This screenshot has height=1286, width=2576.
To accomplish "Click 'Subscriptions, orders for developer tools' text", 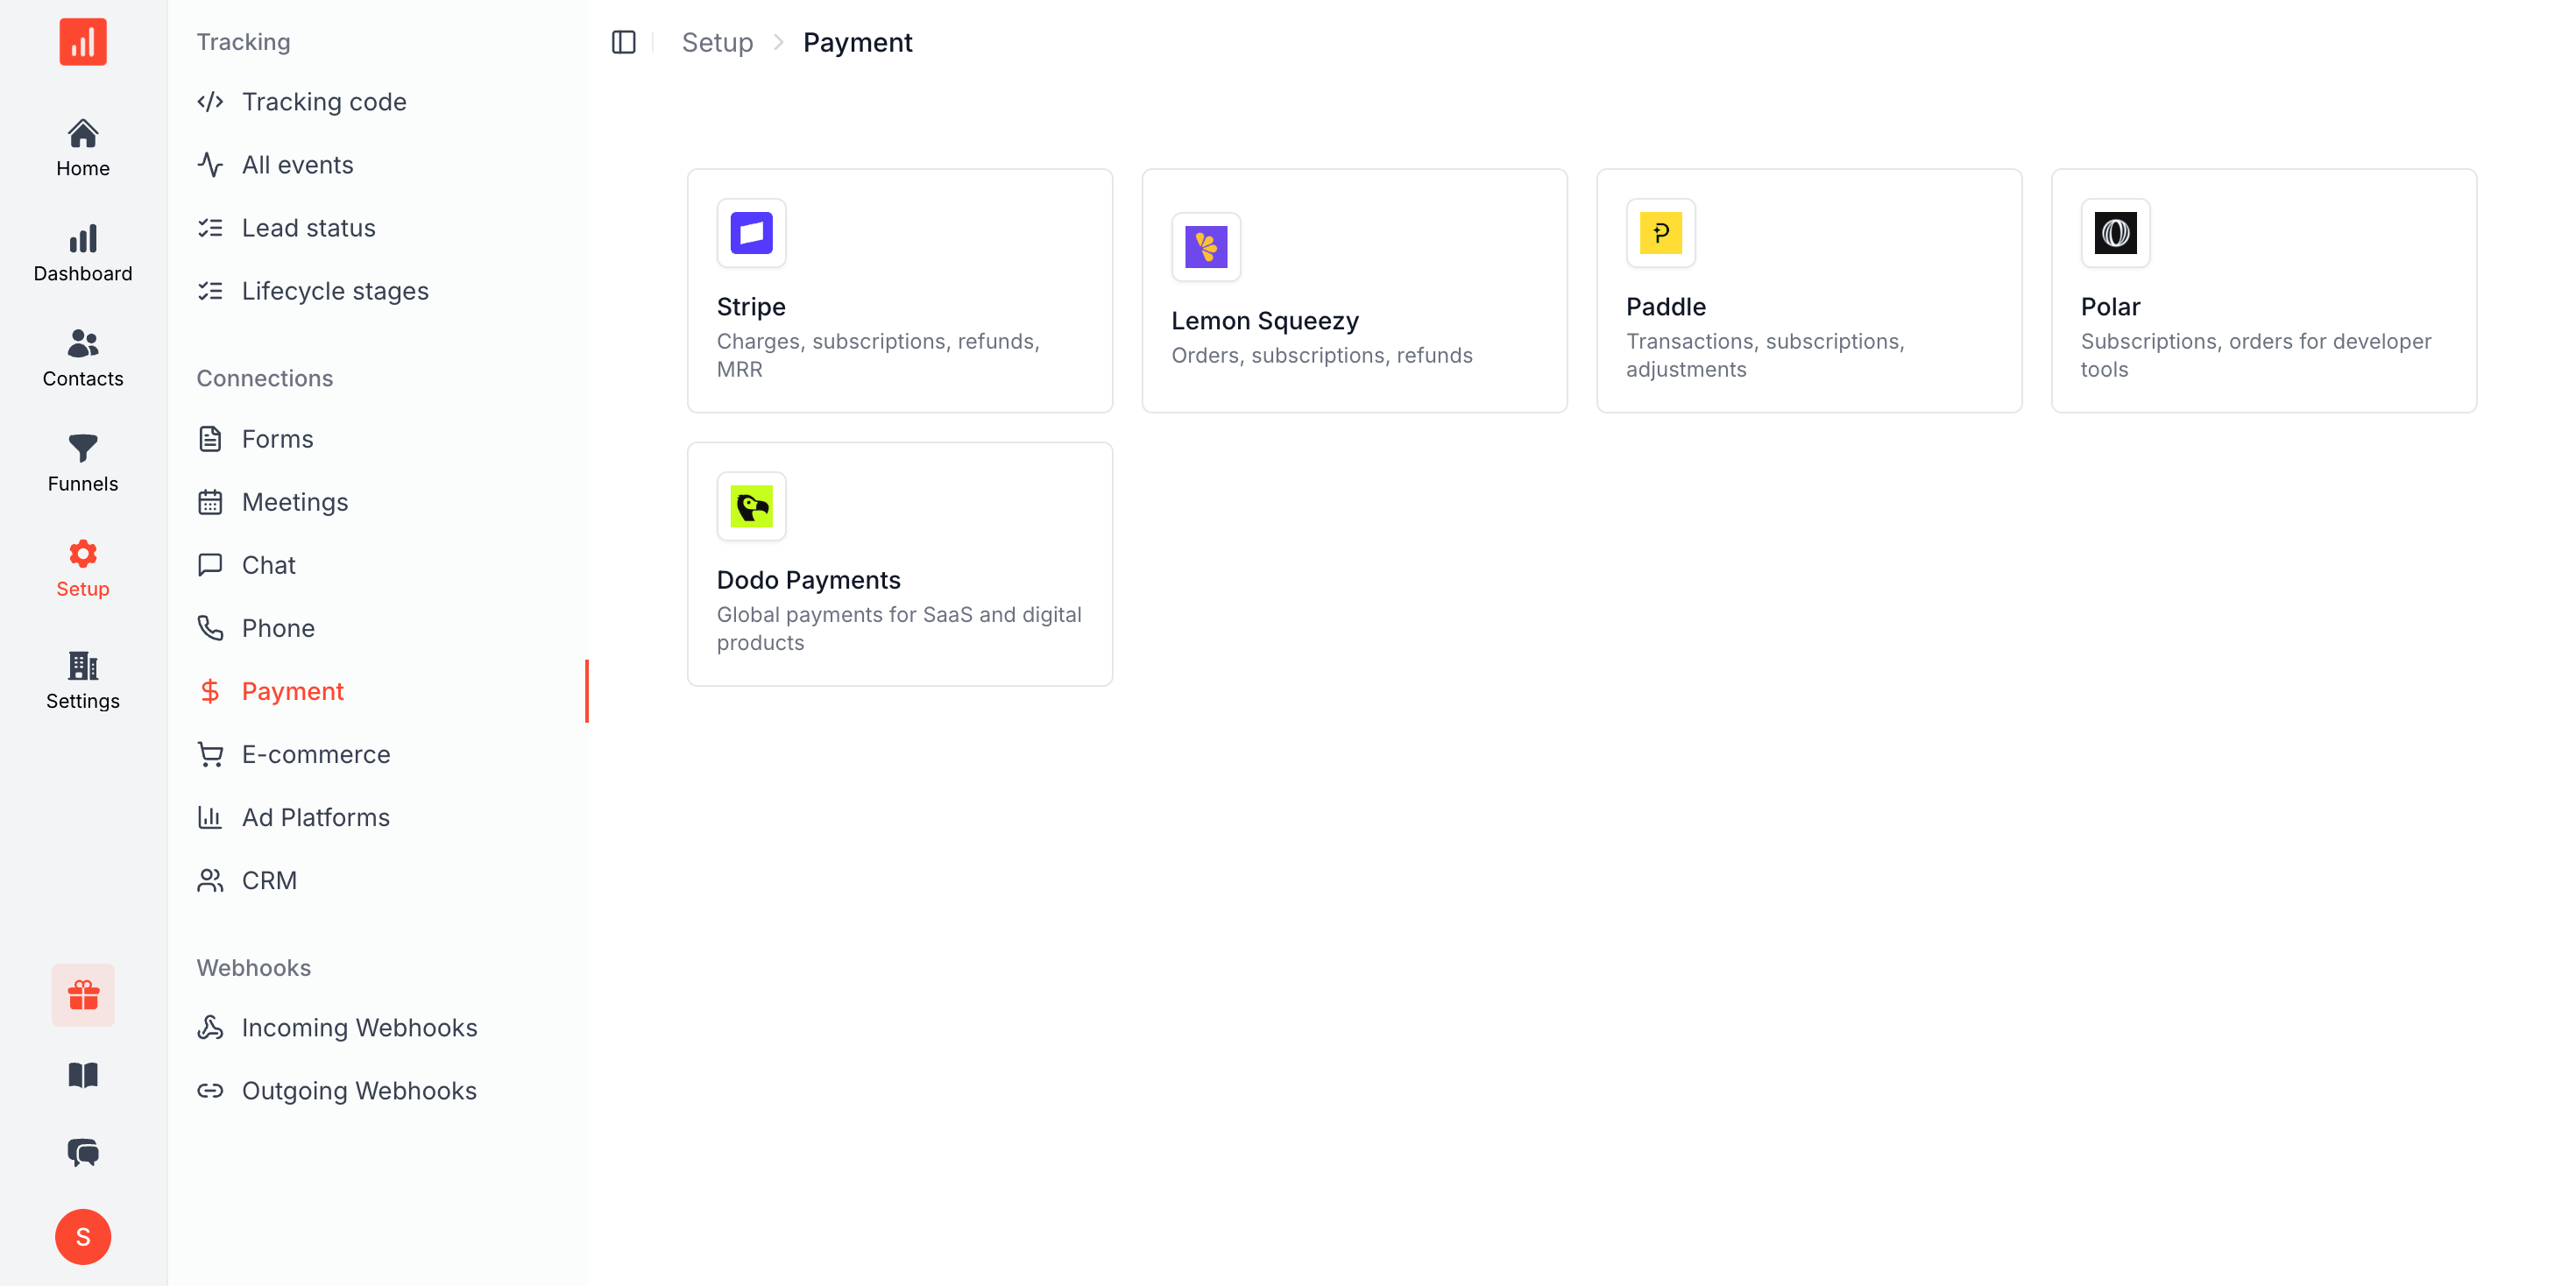I will tap(2256, 355).
